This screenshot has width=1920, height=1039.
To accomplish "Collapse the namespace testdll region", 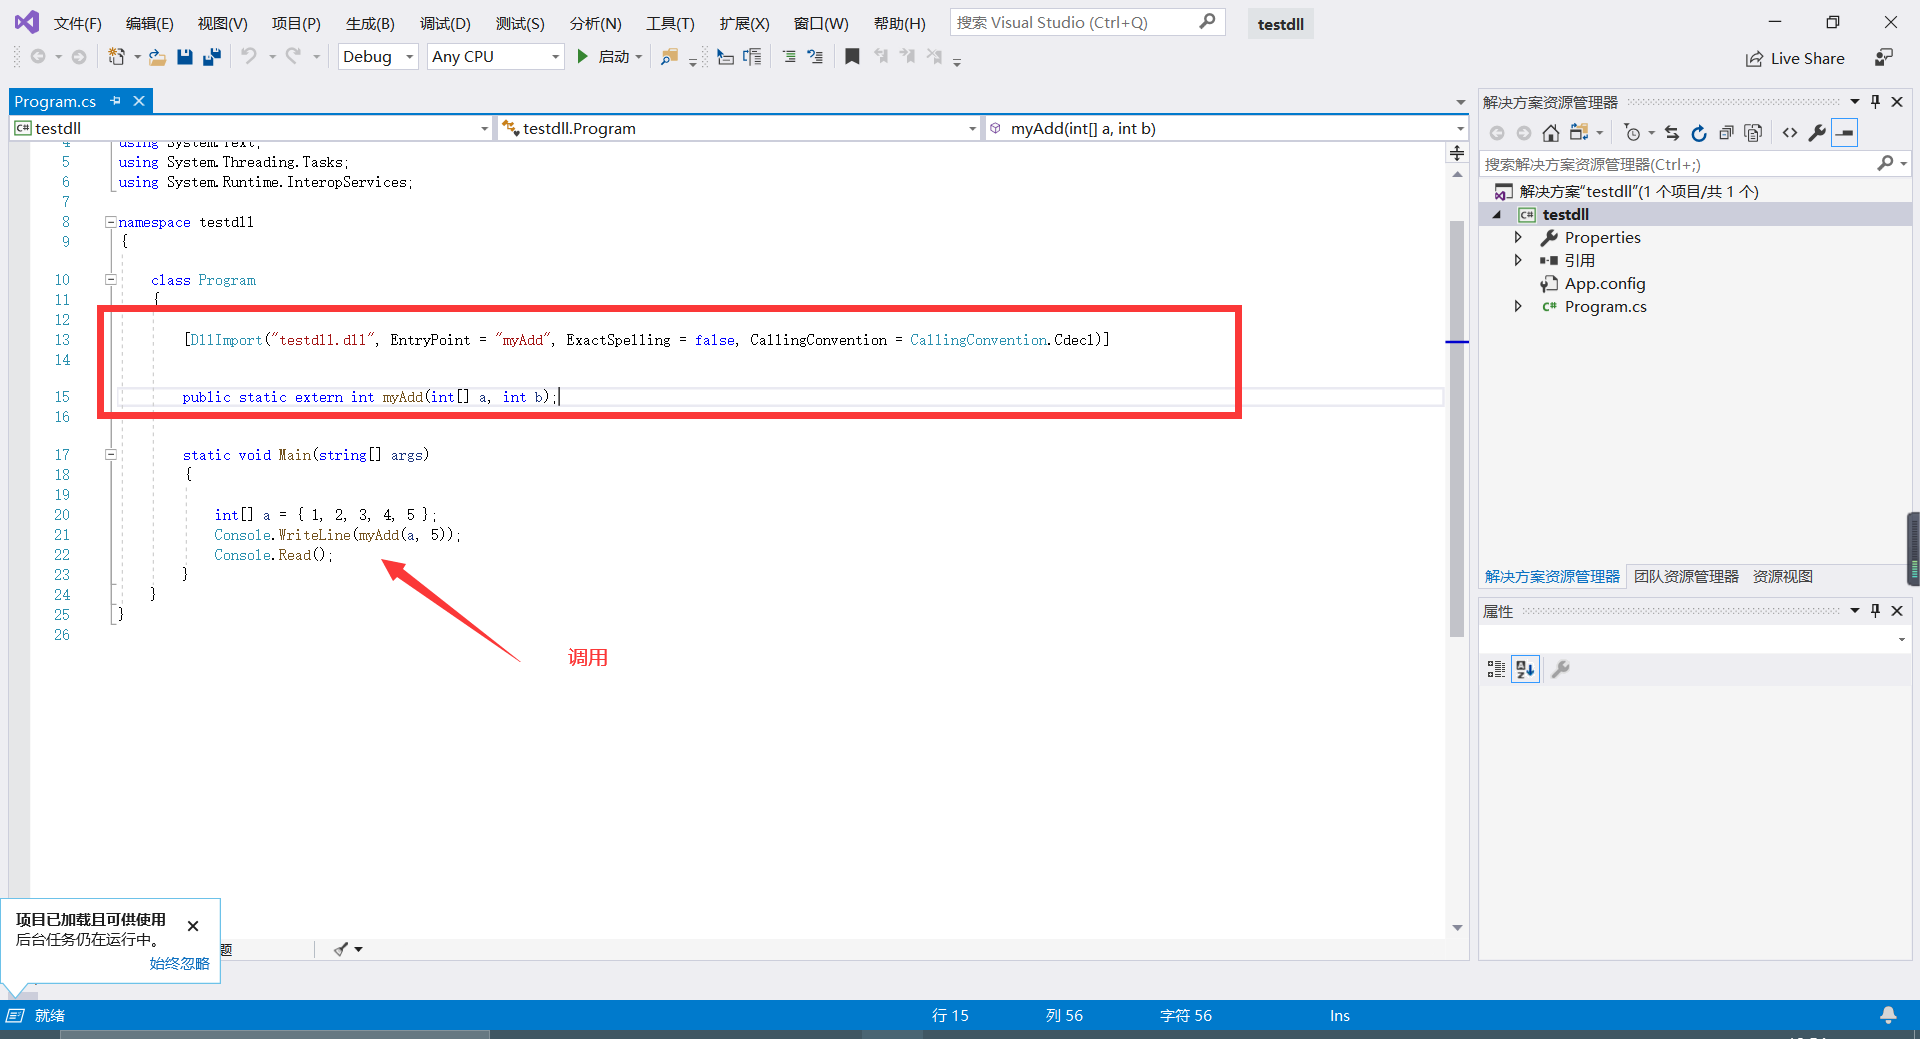I will click(111, 222).
